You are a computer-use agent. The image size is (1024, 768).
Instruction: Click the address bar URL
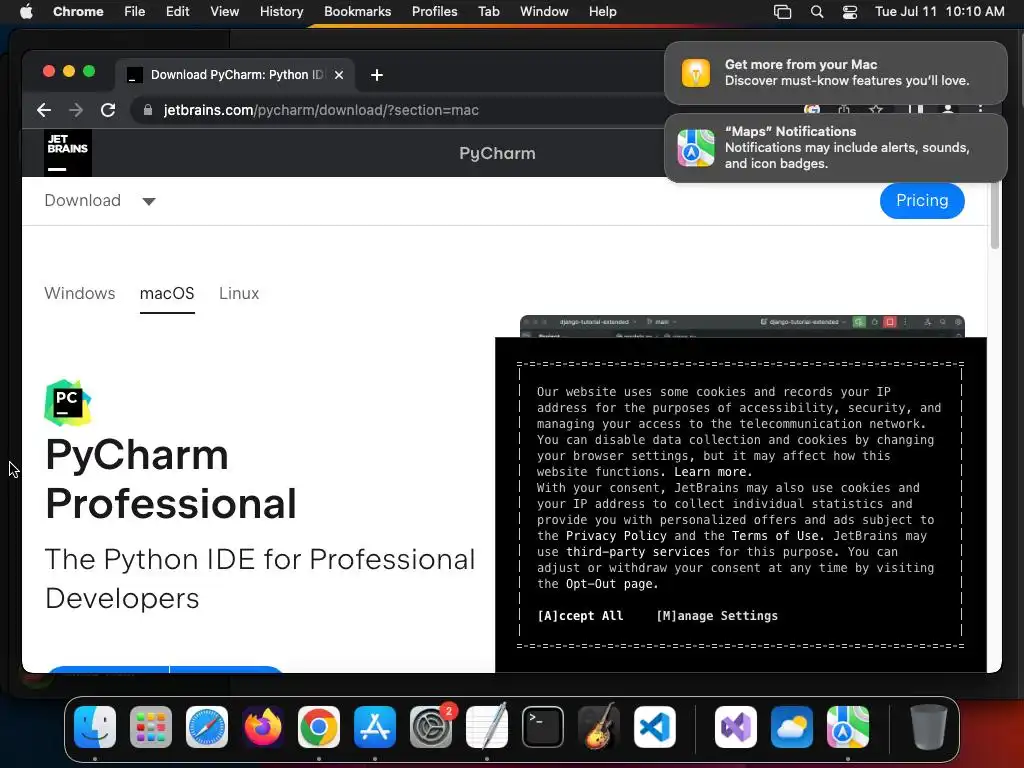click(x=321, y=110)
